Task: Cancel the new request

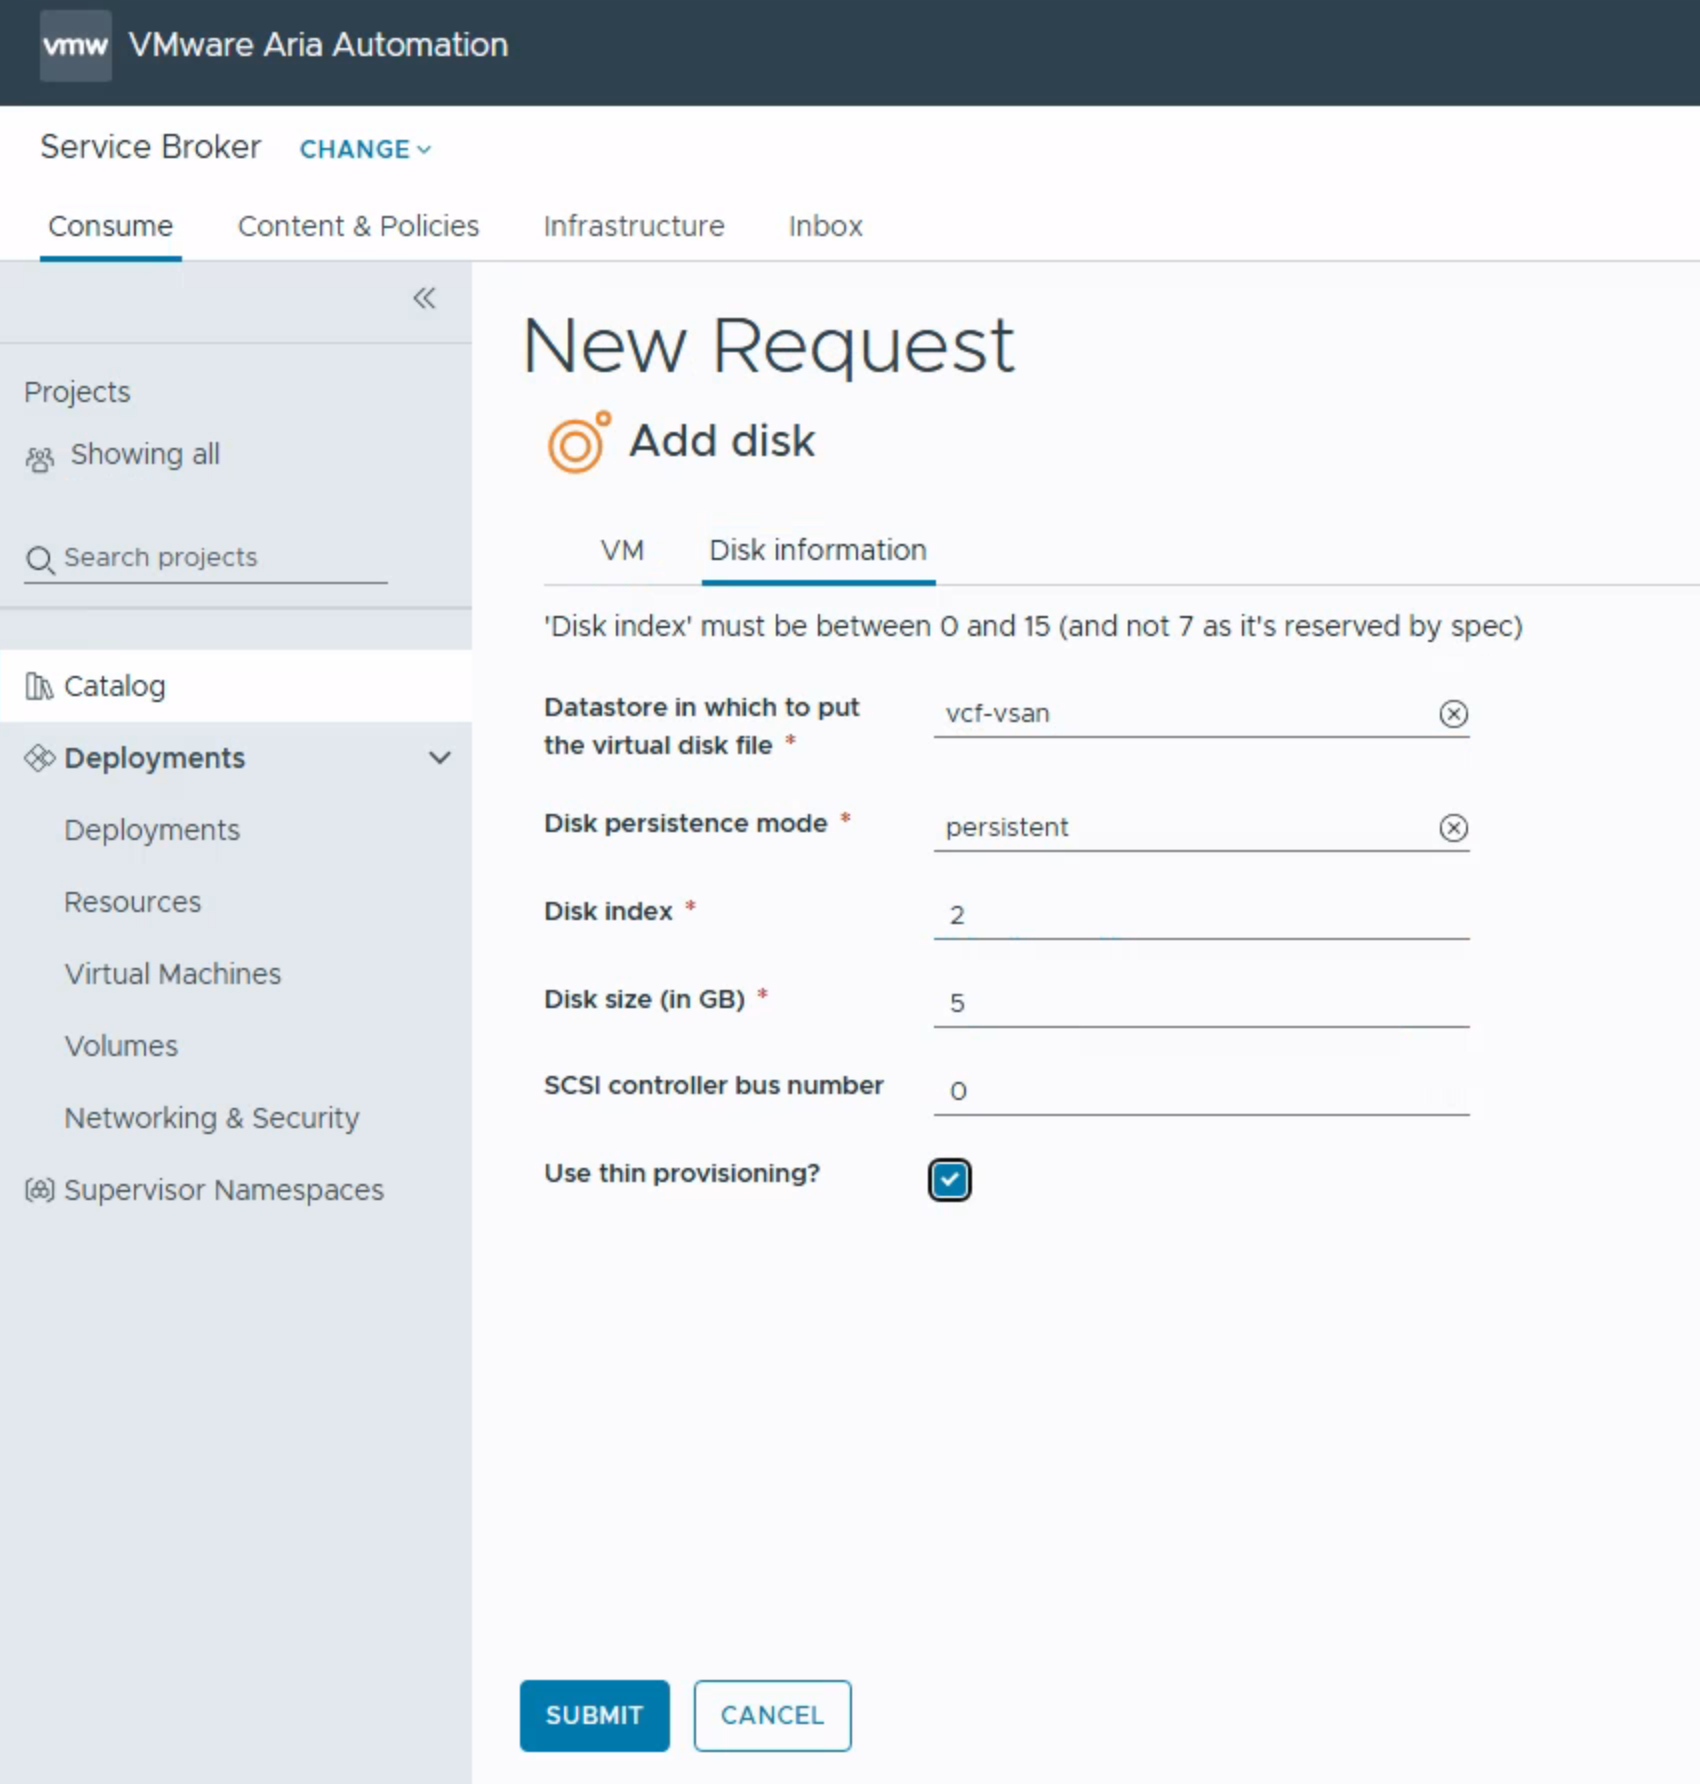Action: tap(772, 1715)
